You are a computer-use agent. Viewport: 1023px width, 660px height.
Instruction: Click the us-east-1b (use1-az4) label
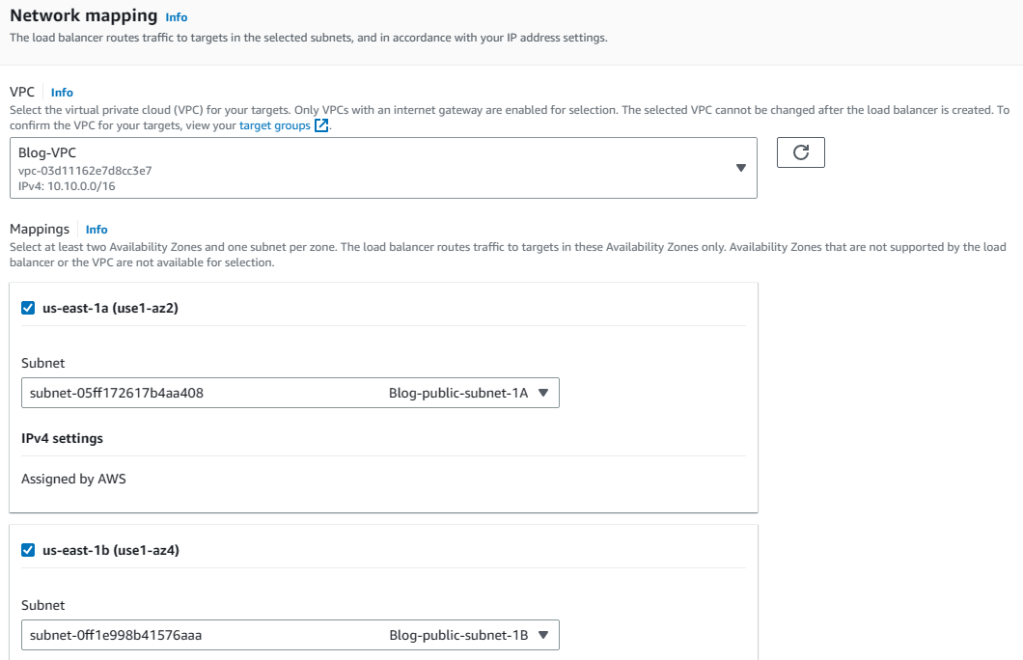point(110,550)
